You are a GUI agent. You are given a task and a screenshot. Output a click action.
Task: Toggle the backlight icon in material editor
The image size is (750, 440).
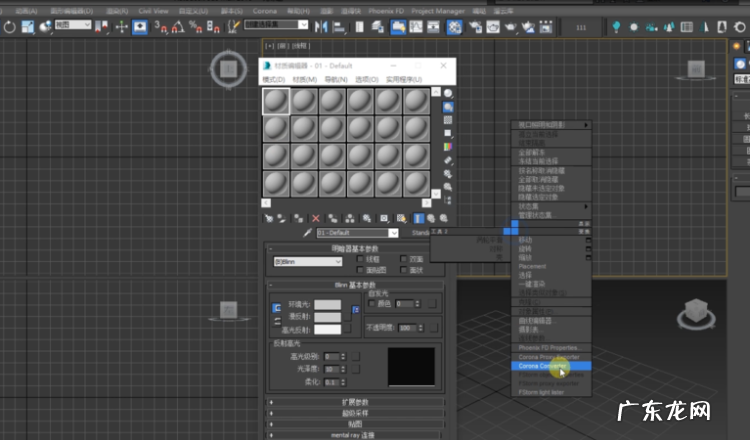pyautogui.click(x=448, y=107)
